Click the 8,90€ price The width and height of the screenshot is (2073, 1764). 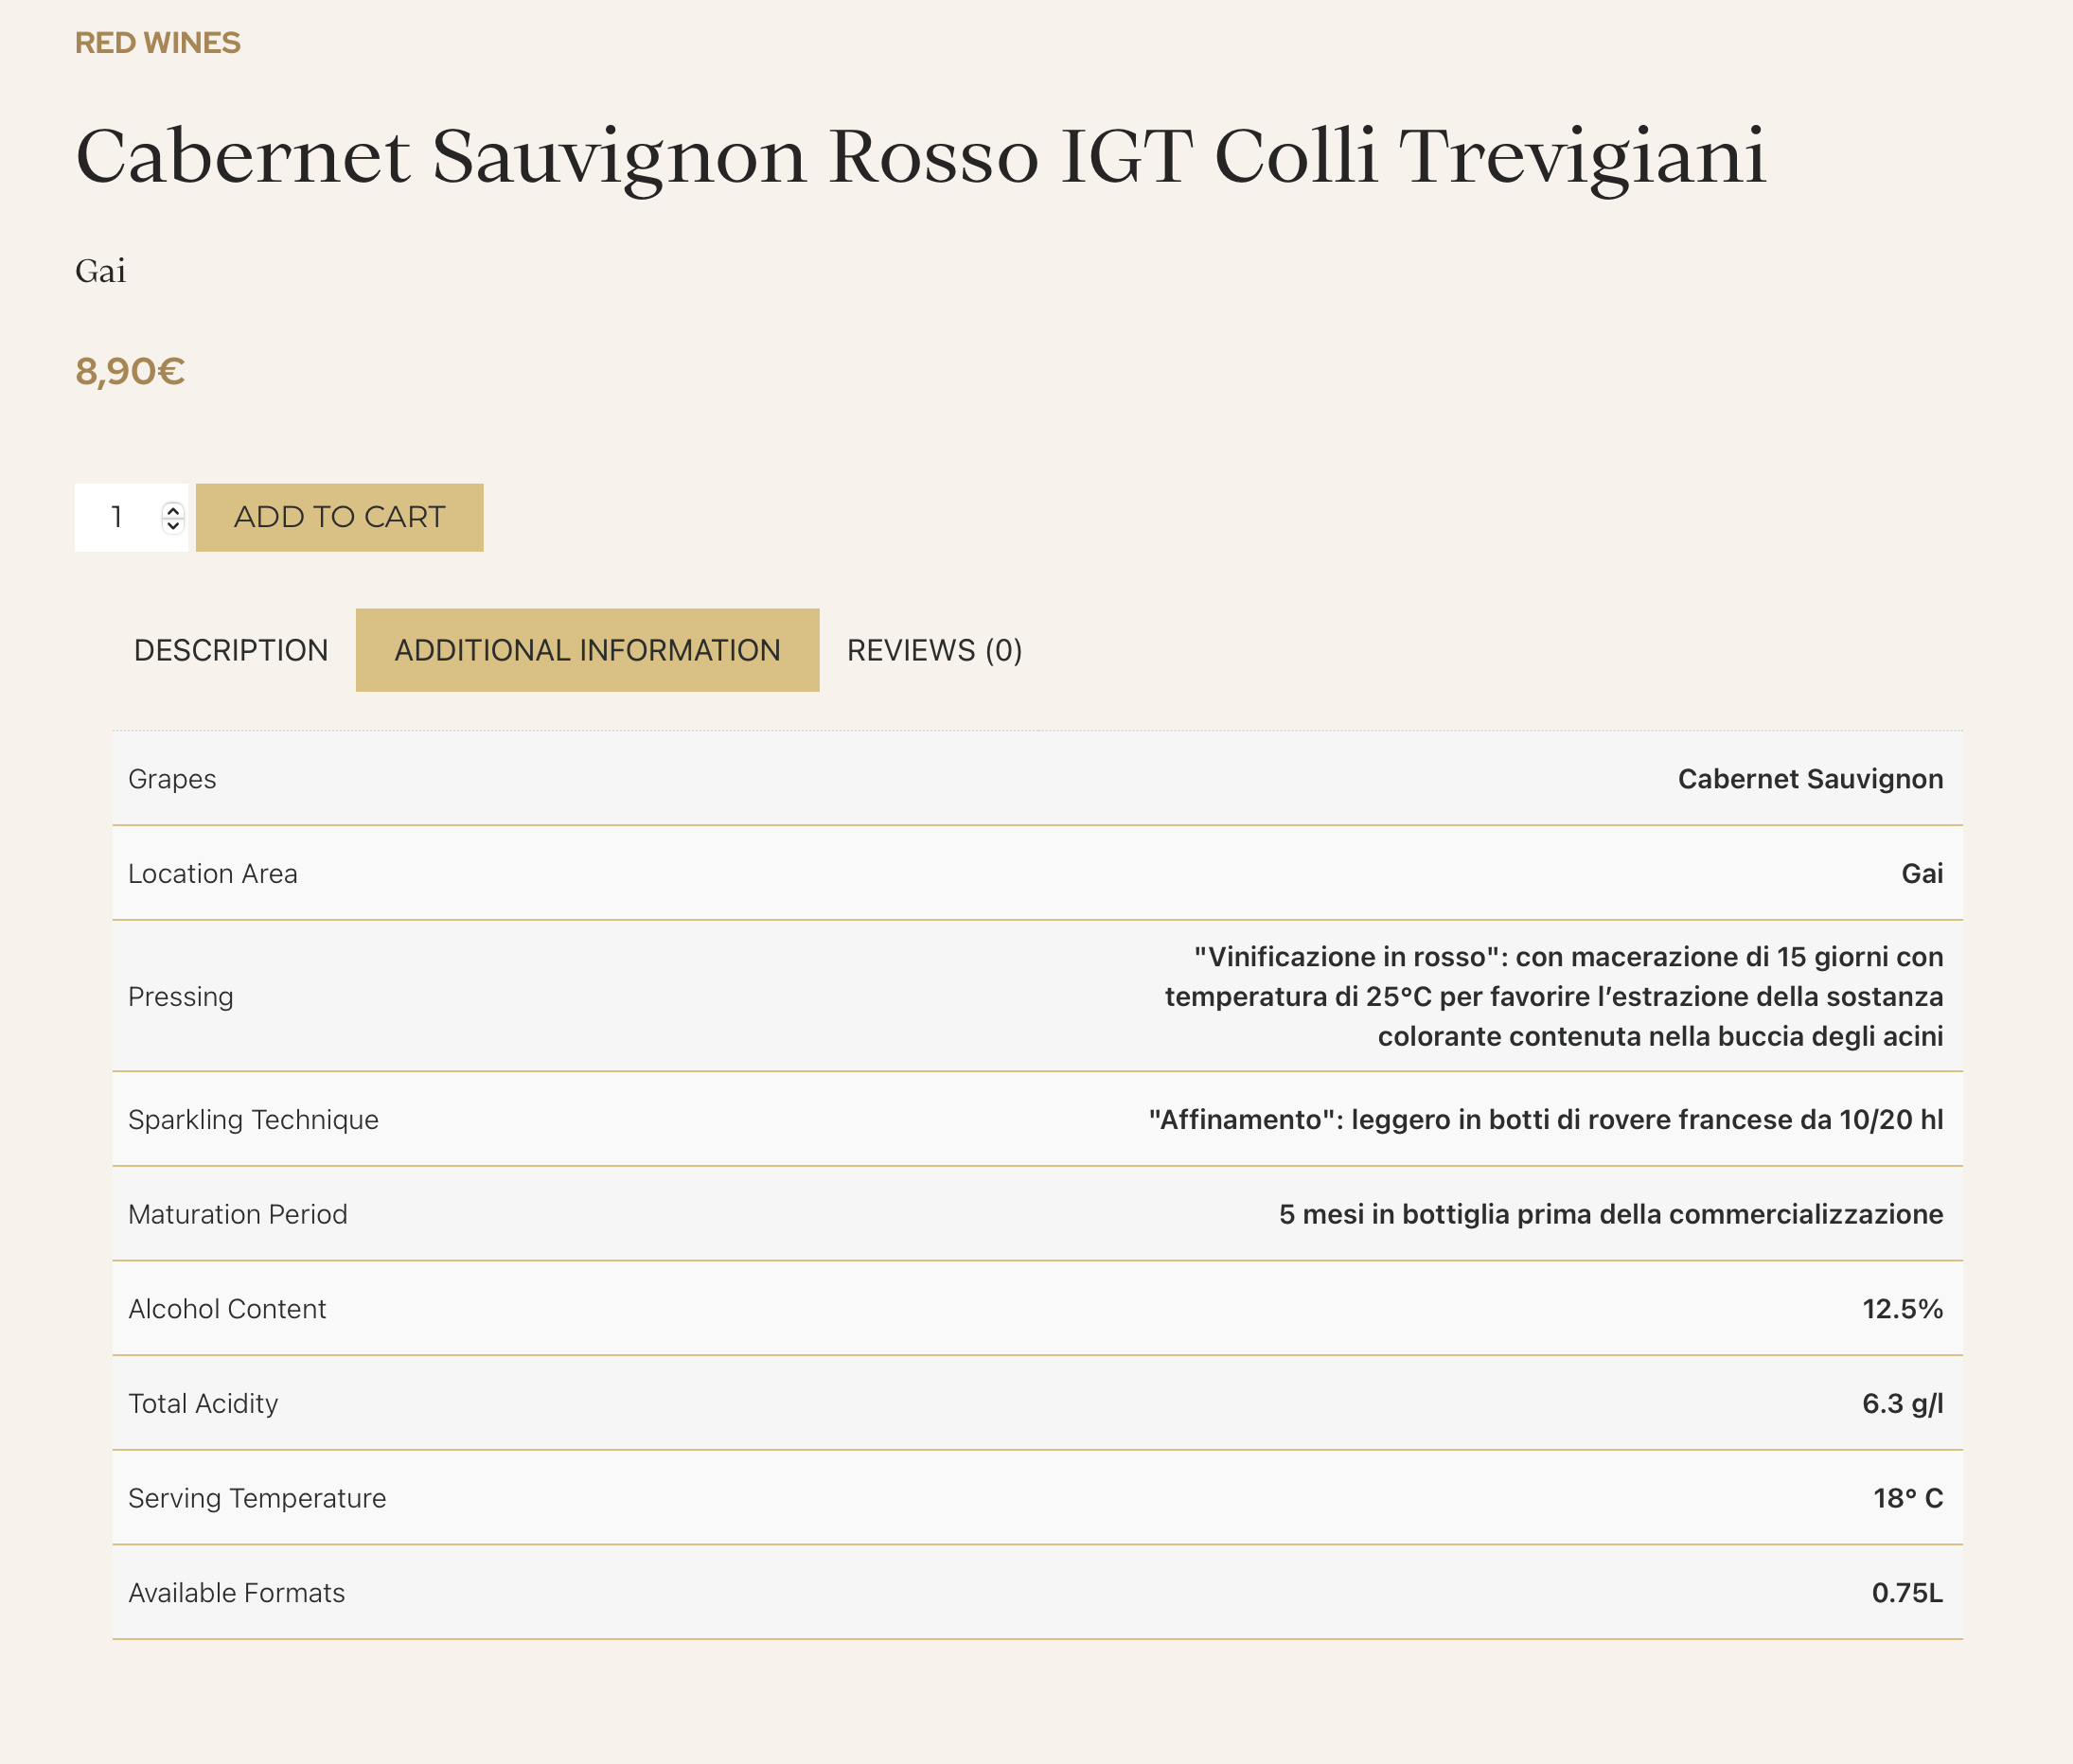[x=130, y=372]
